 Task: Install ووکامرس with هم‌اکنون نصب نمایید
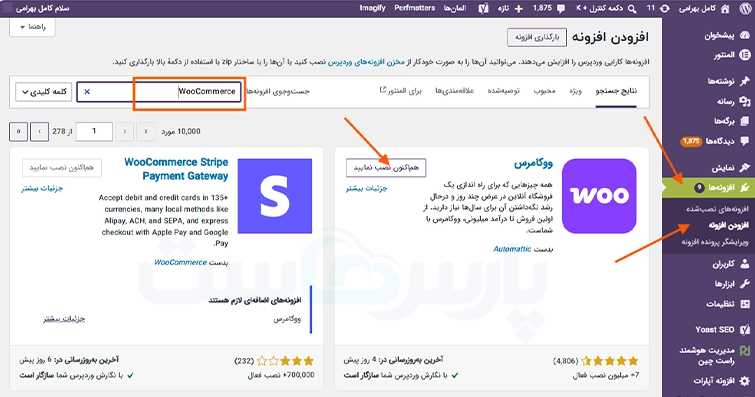coord(386,168)
